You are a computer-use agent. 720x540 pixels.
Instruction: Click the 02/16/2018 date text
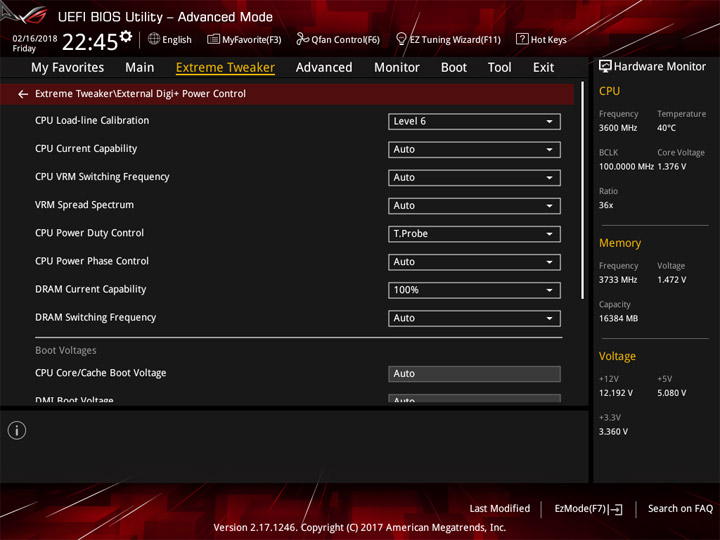[x=34, y=39]
